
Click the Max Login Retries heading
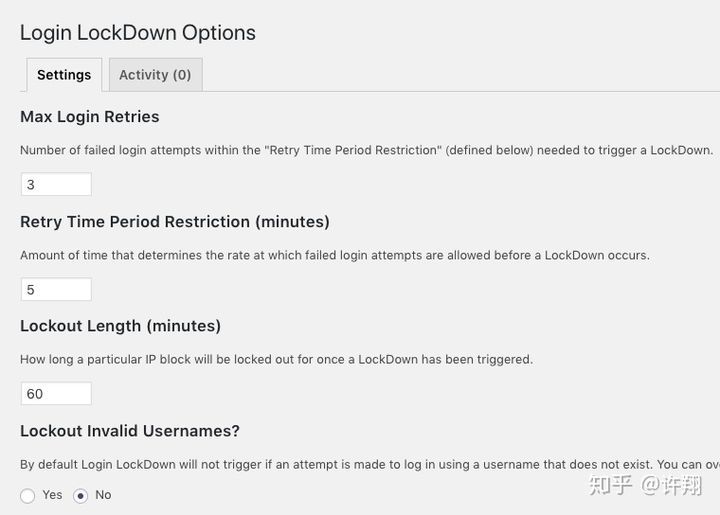click(90, 117)
